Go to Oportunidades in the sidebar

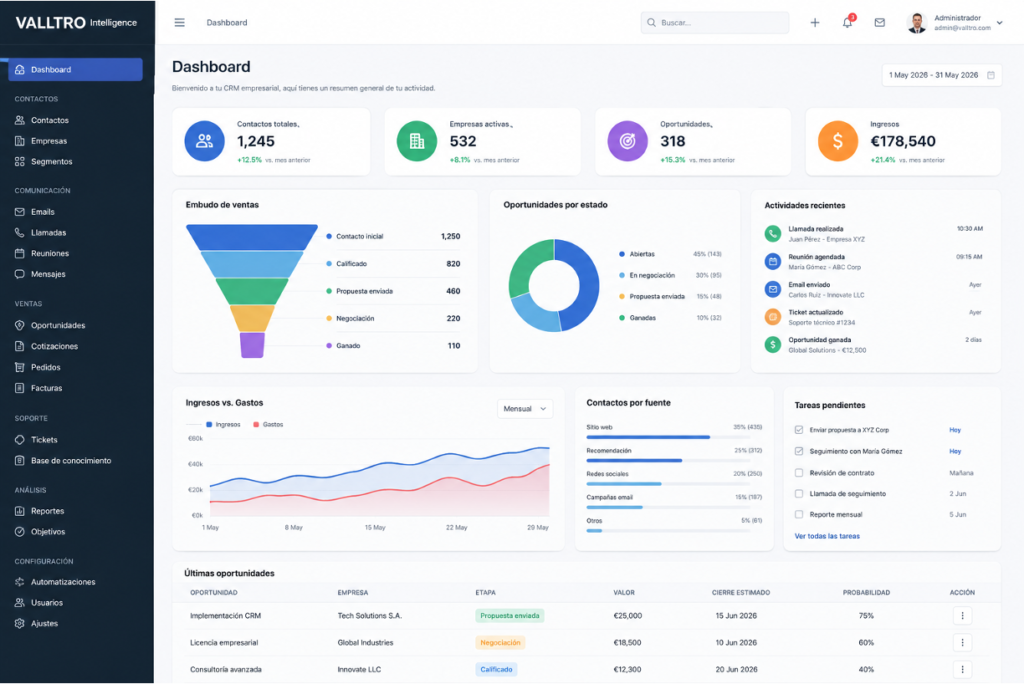point(57,325)
